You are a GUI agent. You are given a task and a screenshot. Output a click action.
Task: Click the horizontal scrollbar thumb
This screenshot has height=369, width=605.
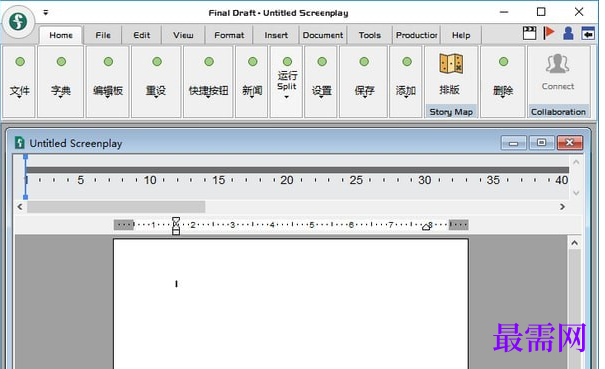point(116,207)
